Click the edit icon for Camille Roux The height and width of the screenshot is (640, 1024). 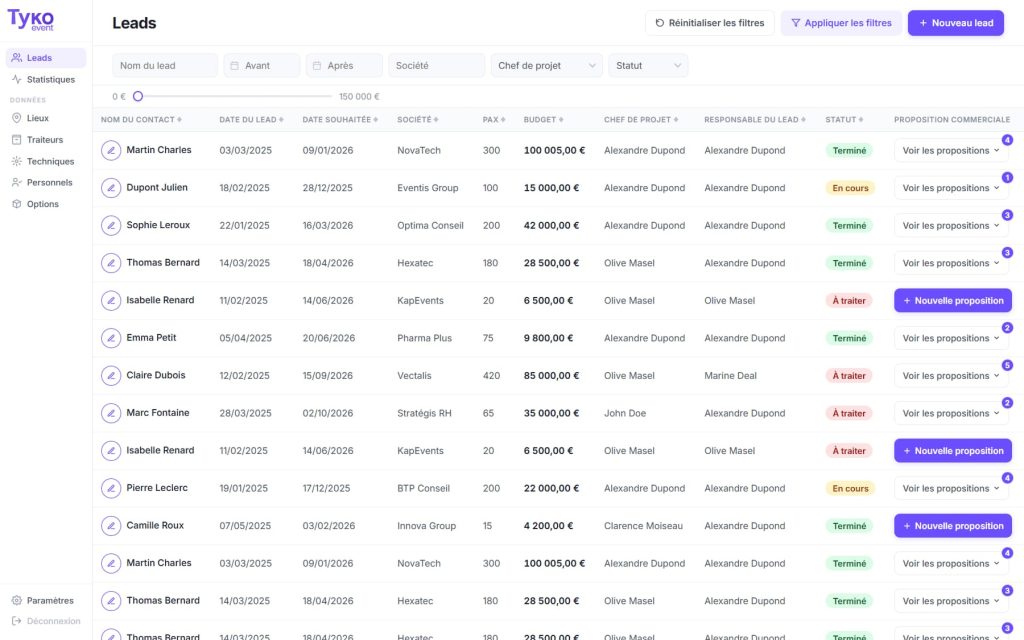coord(111,526)
